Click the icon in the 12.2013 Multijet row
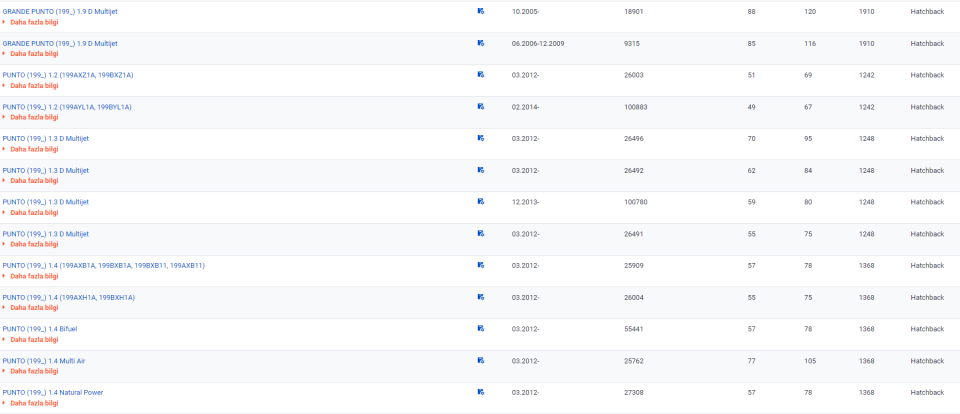The image size is (960, 414). click(481, 202)
